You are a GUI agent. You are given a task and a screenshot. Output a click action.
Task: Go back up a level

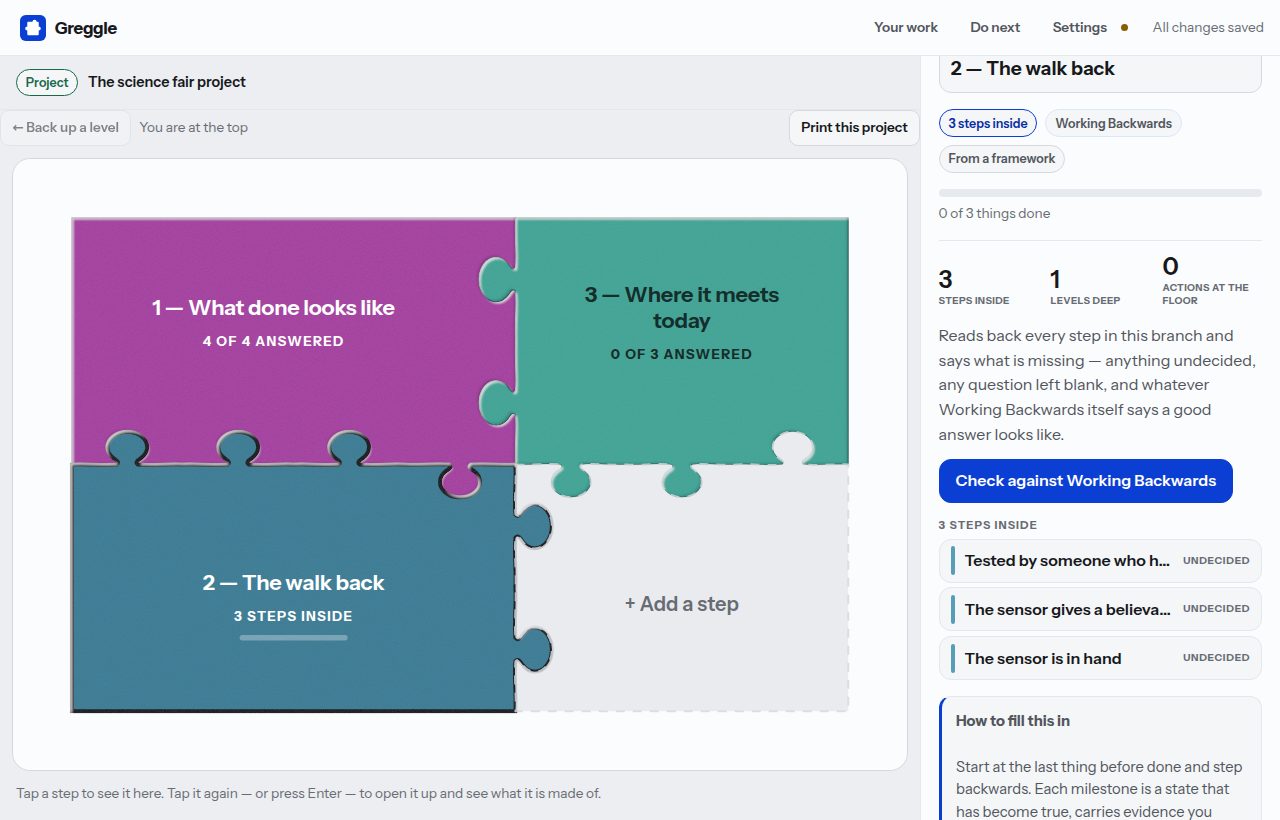[66, 127]
